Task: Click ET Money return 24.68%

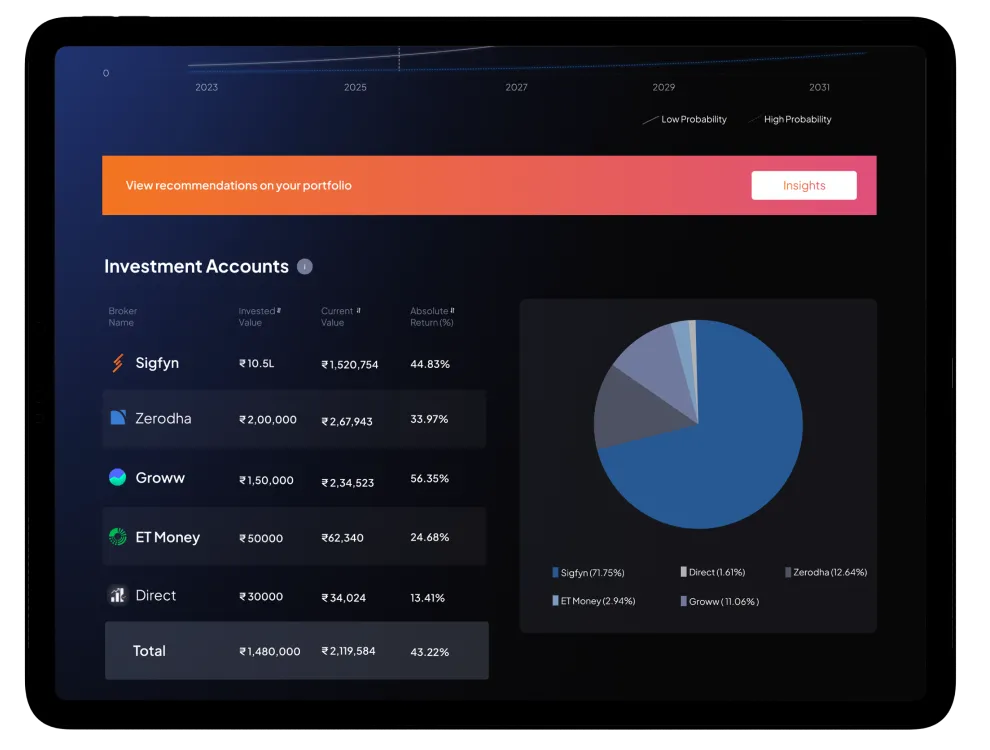Action: pos(429,537)
